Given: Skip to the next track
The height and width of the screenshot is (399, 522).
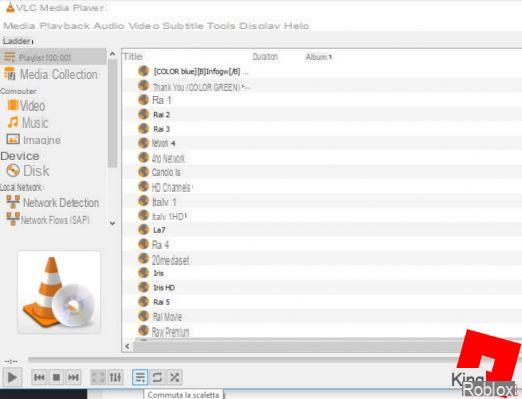Looking at the screenshot, I should pos(73,377).
